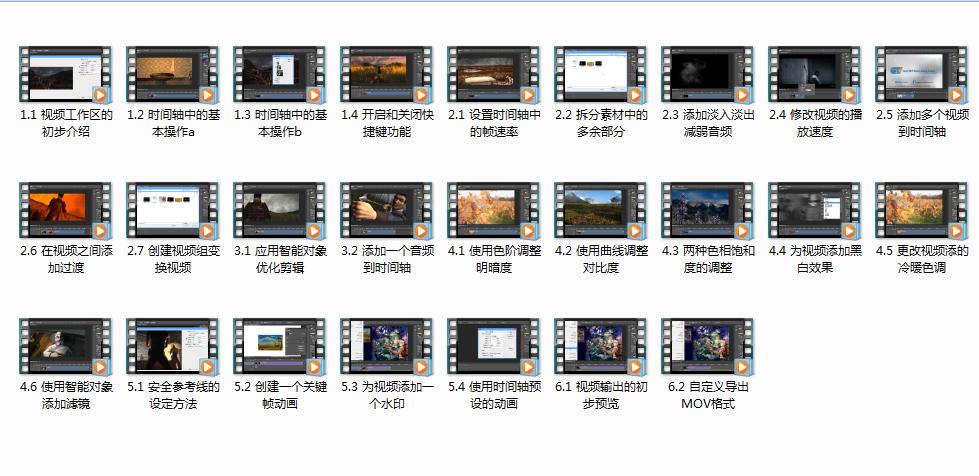979x476 pixels.
Task: Select thumbnail of 4.3 两种色相饱和度的调整
Action: (708, 211)
